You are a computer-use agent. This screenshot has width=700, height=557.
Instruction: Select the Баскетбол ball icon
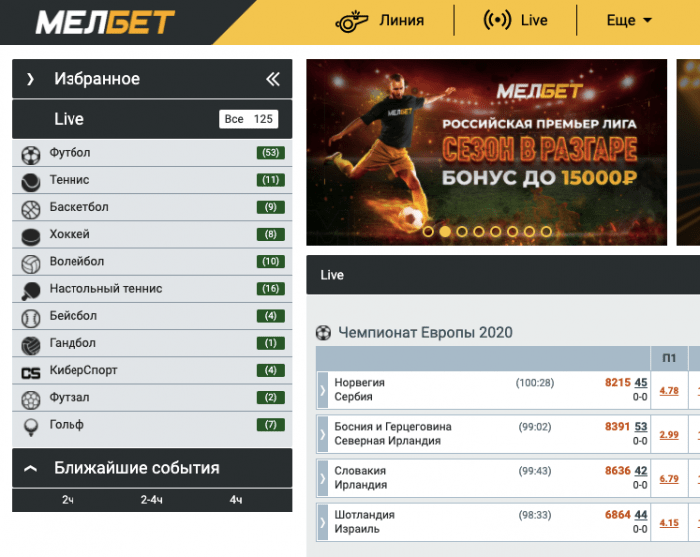coord(31,210)
